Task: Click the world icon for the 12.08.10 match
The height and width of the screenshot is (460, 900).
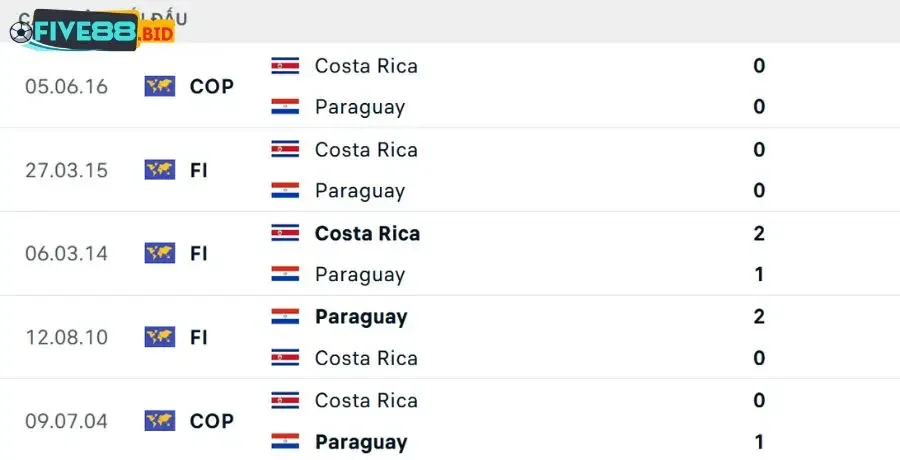Action: point(159,337)
